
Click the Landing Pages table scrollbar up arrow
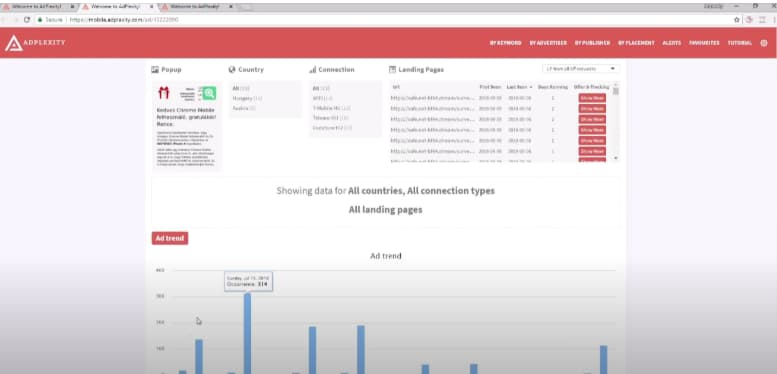(x=616, y=85)
